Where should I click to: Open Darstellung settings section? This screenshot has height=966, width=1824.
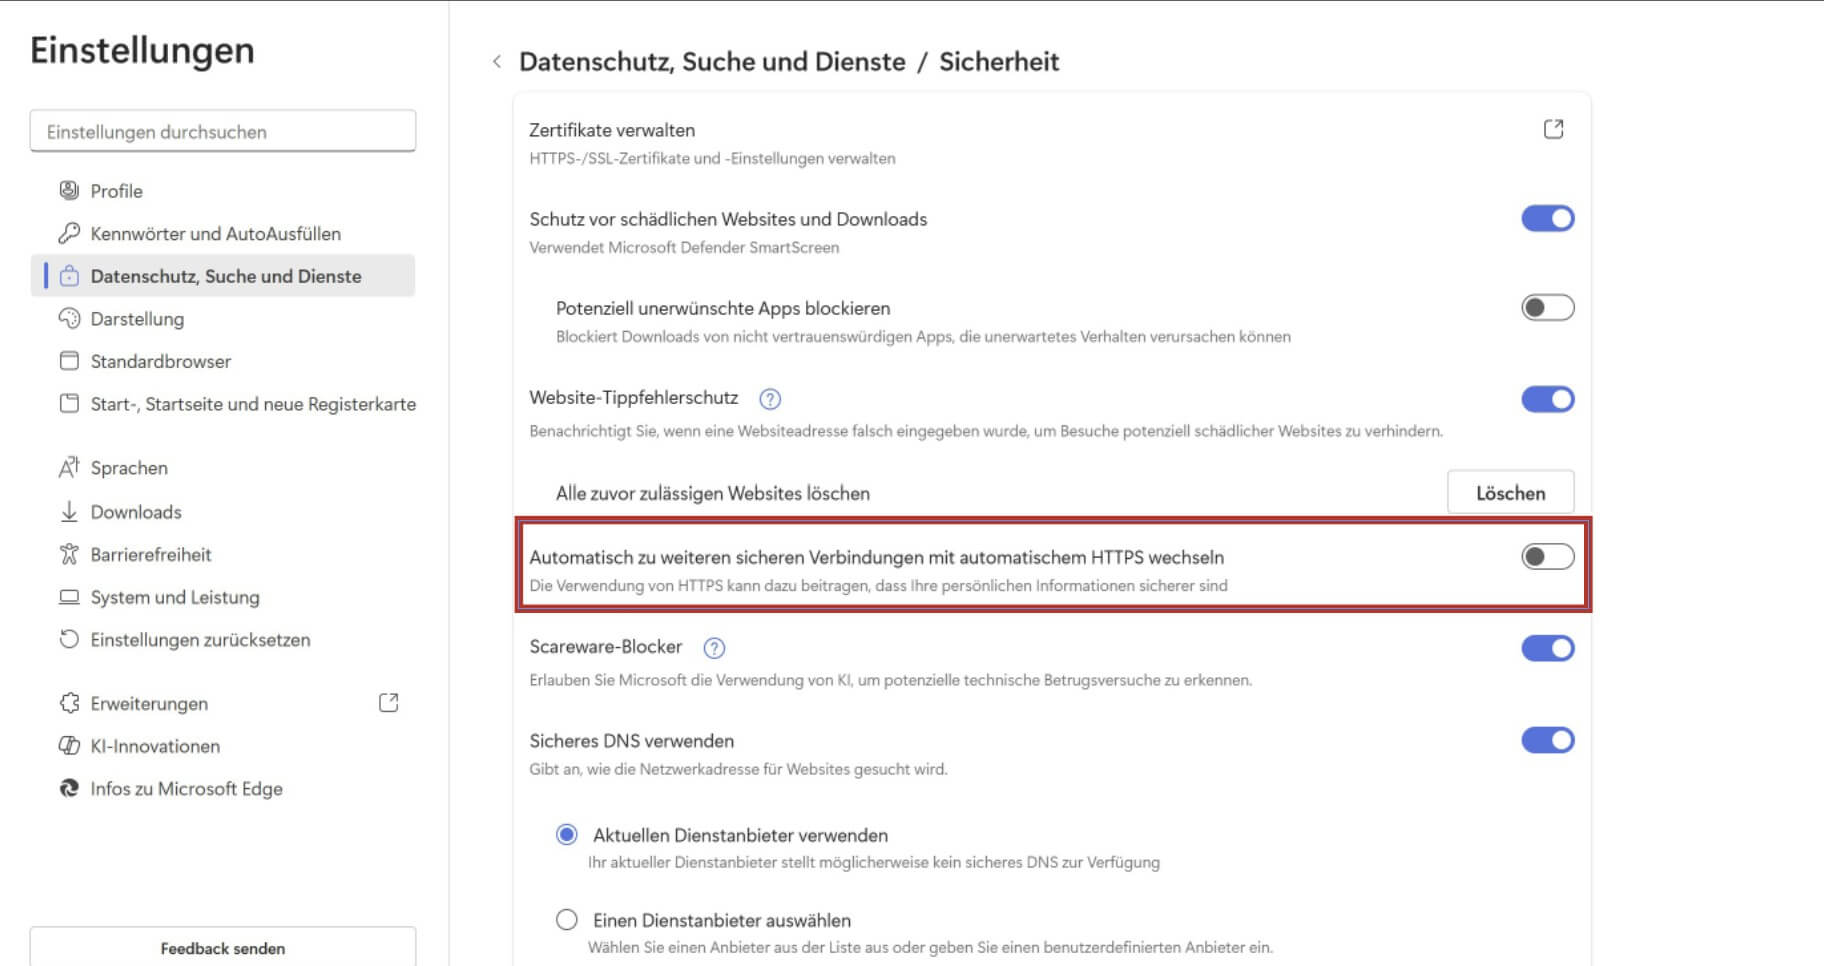coord(137,319)
